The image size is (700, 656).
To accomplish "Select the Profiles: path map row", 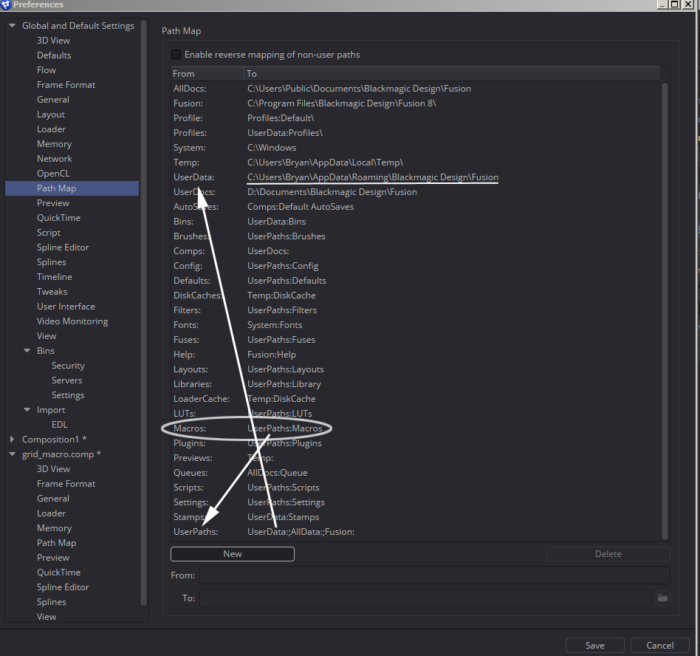I will 416,133.
